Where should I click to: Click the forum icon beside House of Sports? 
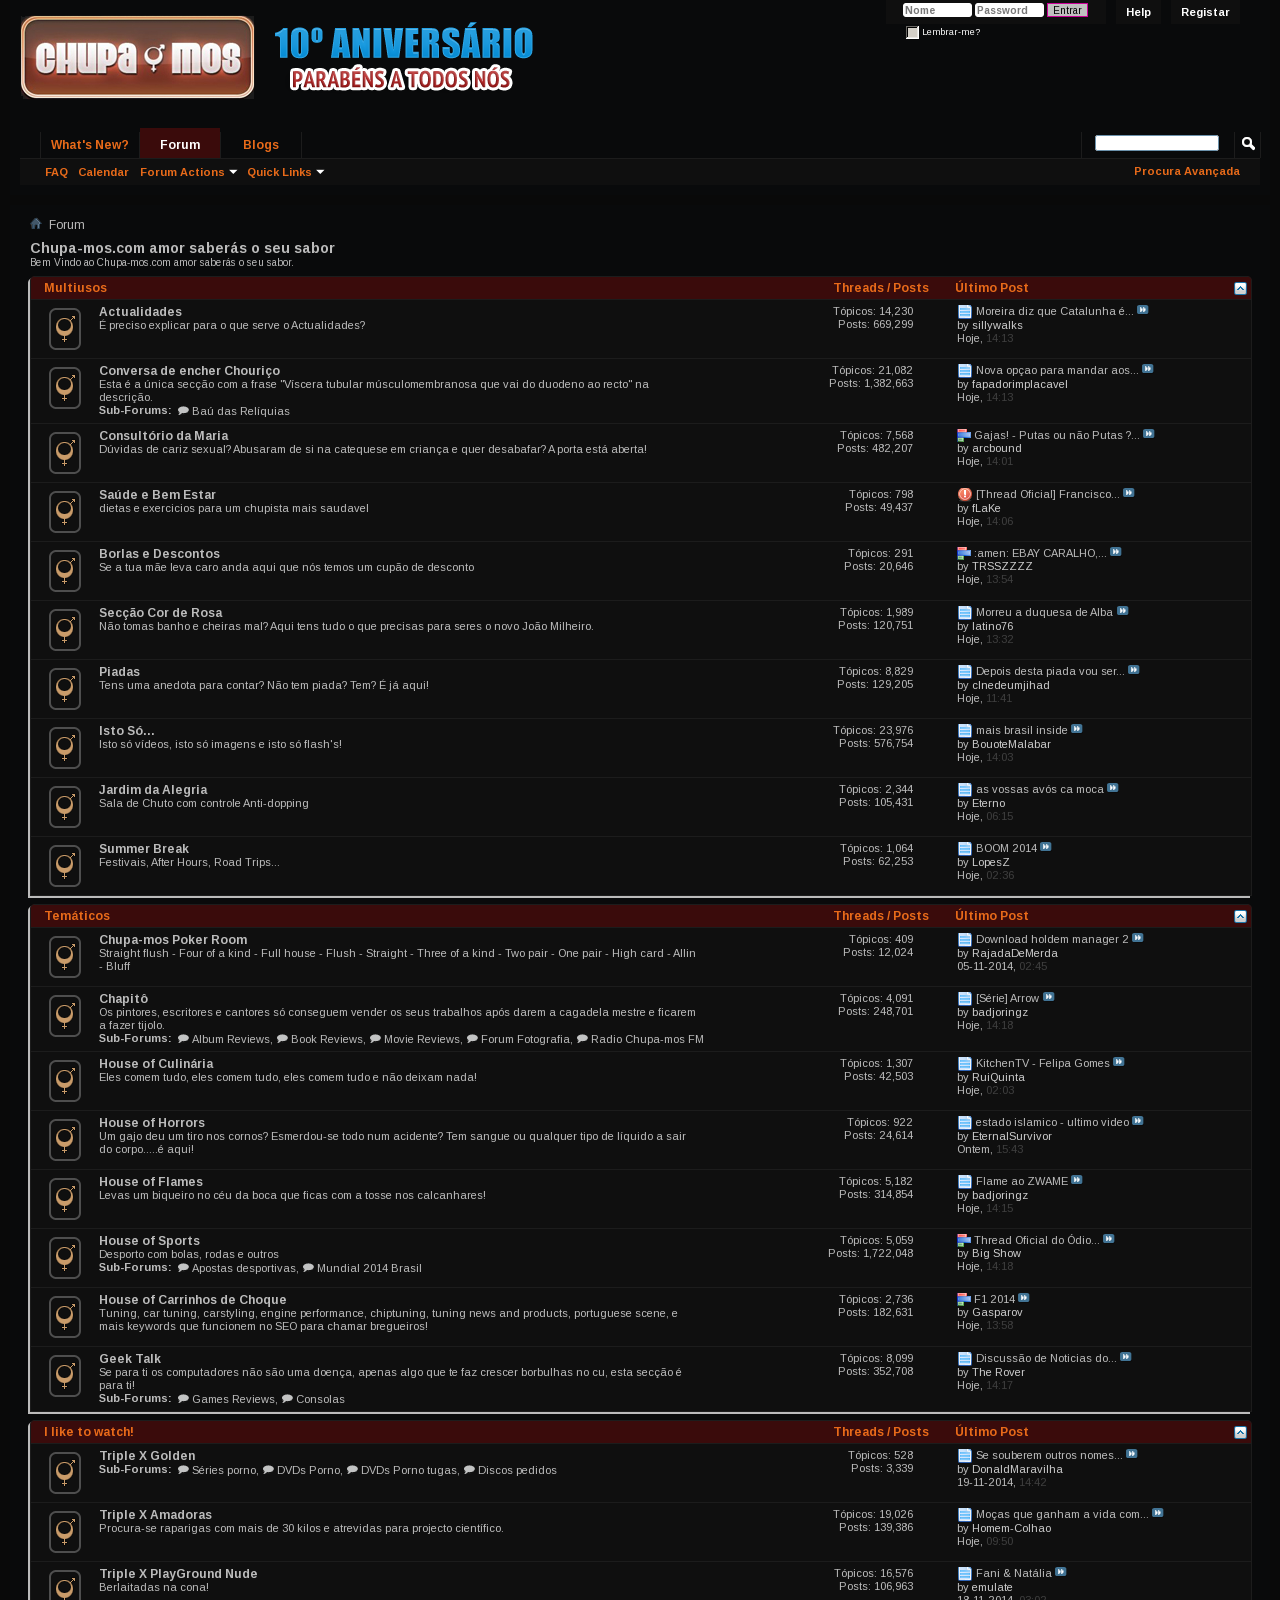65,1258
